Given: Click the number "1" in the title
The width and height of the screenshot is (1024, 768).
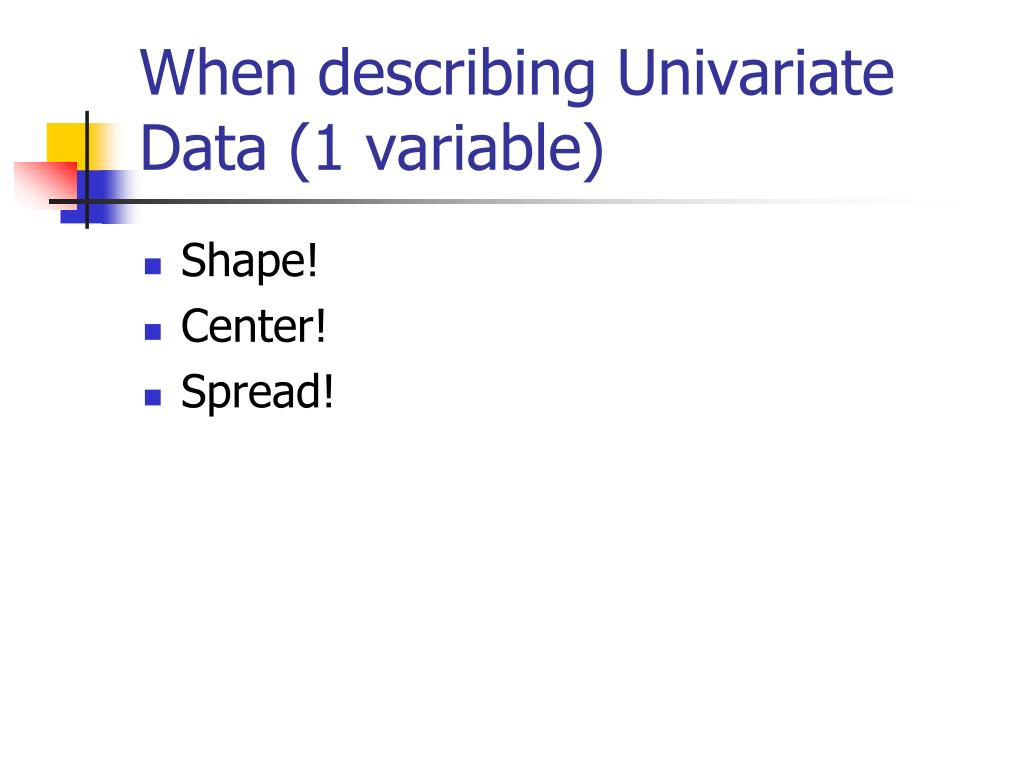Looking at the screenshot, I should click(x=329, y=148).
